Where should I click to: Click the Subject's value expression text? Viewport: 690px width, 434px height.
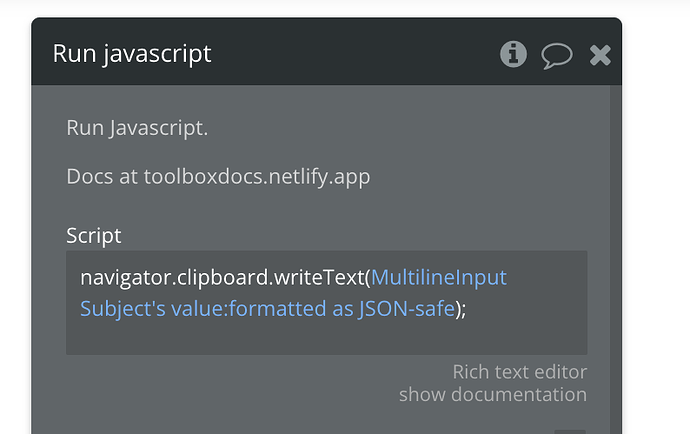click(152, 309)
